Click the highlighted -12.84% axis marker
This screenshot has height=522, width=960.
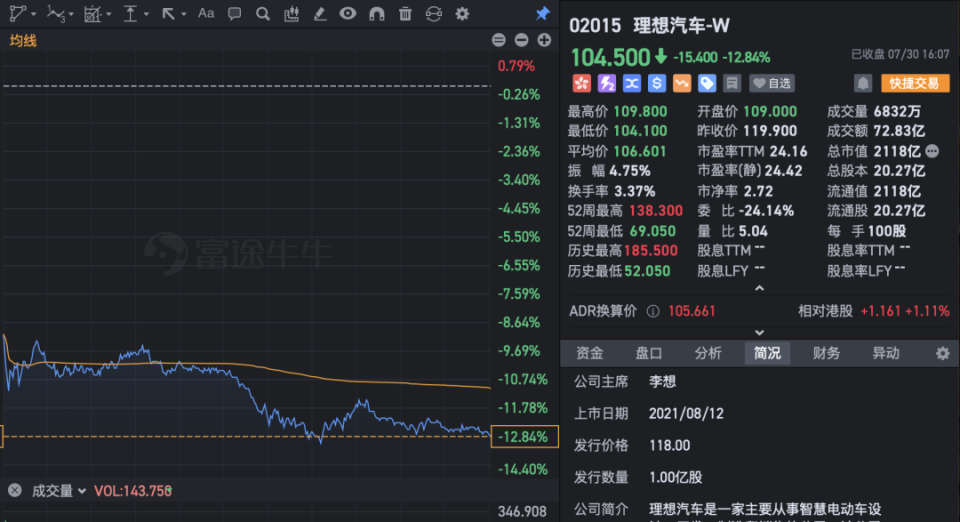click(525, 437)
